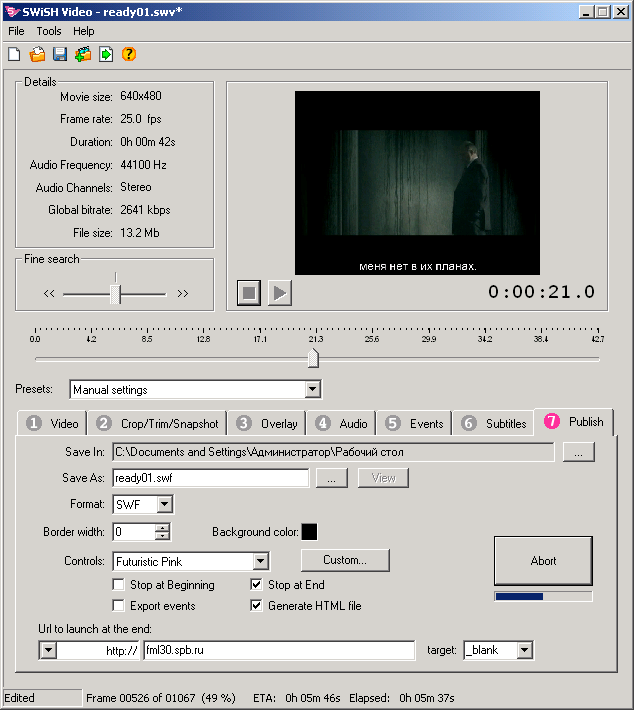Click the publishing progress bar
This screenshot has height=710, width=634.
(x=543, y=596)
